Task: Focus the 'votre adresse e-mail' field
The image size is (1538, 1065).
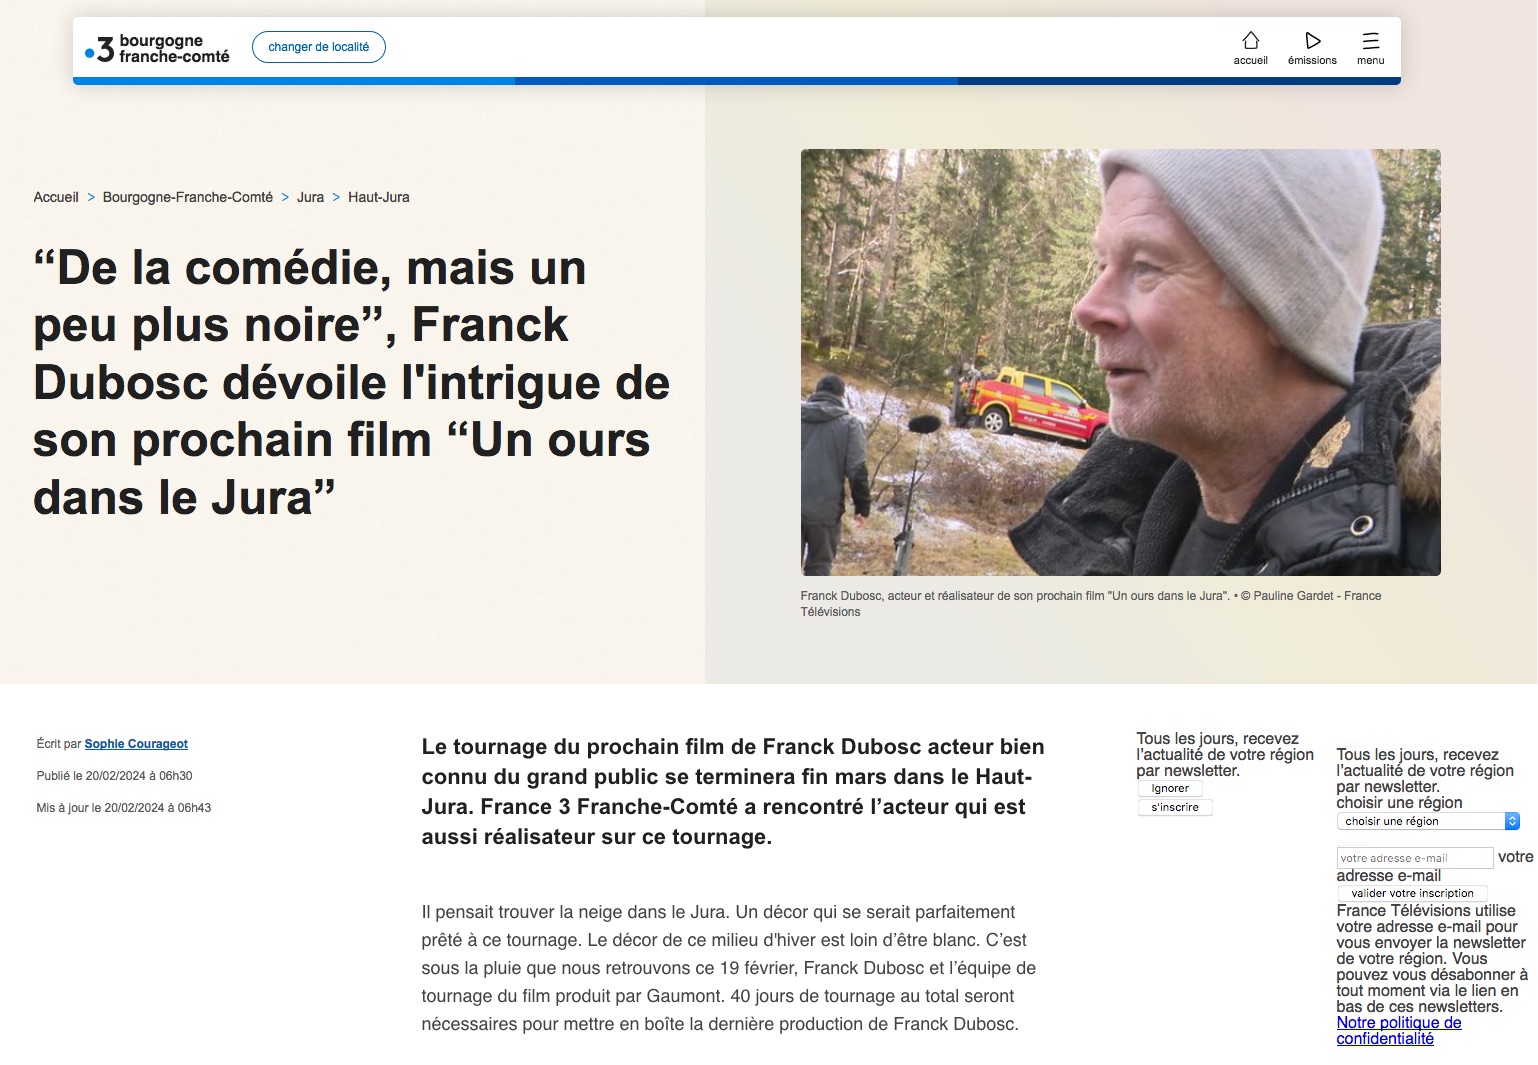Action: (x=1414, y=858)
